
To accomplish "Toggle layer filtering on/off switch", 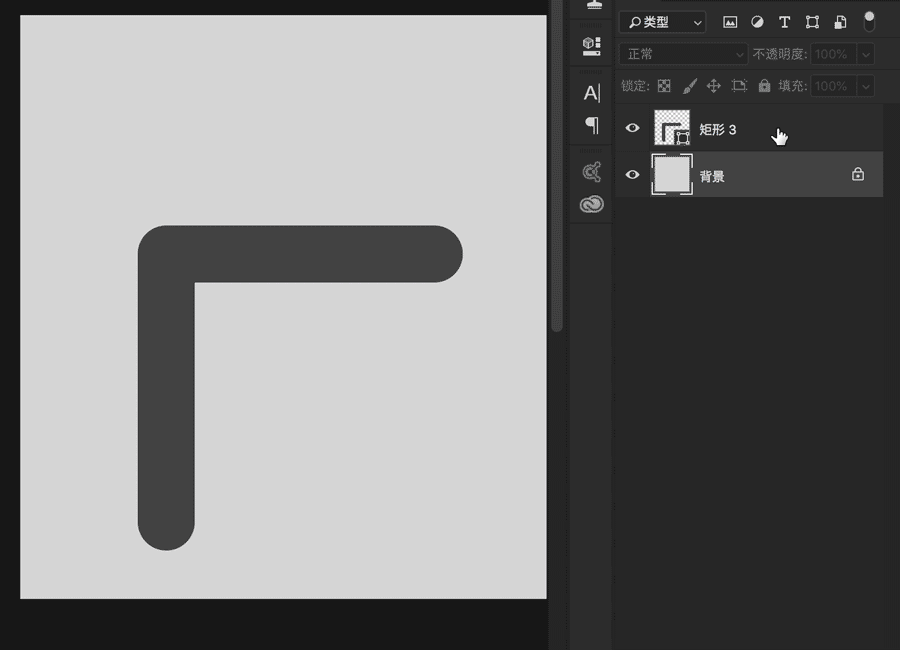I will (x=869, y=21).
